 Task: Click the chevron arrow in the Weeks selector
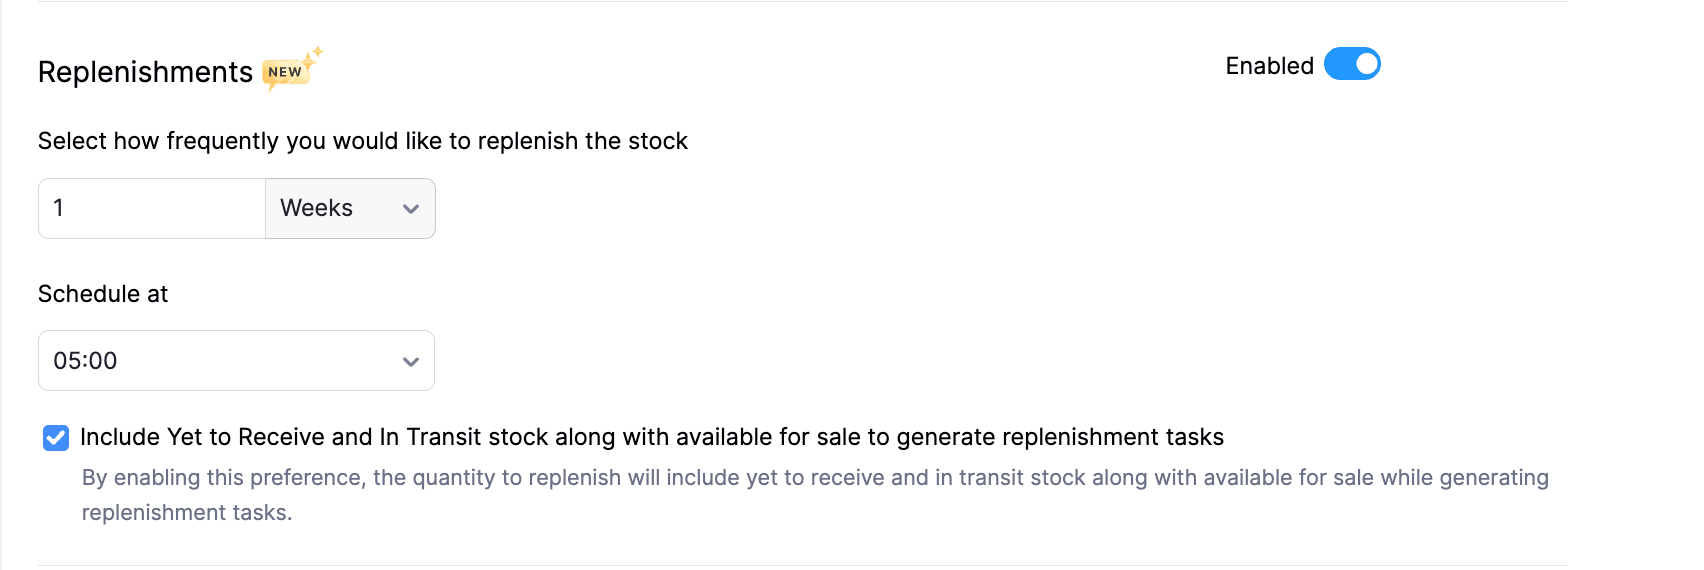pos(410,209)
